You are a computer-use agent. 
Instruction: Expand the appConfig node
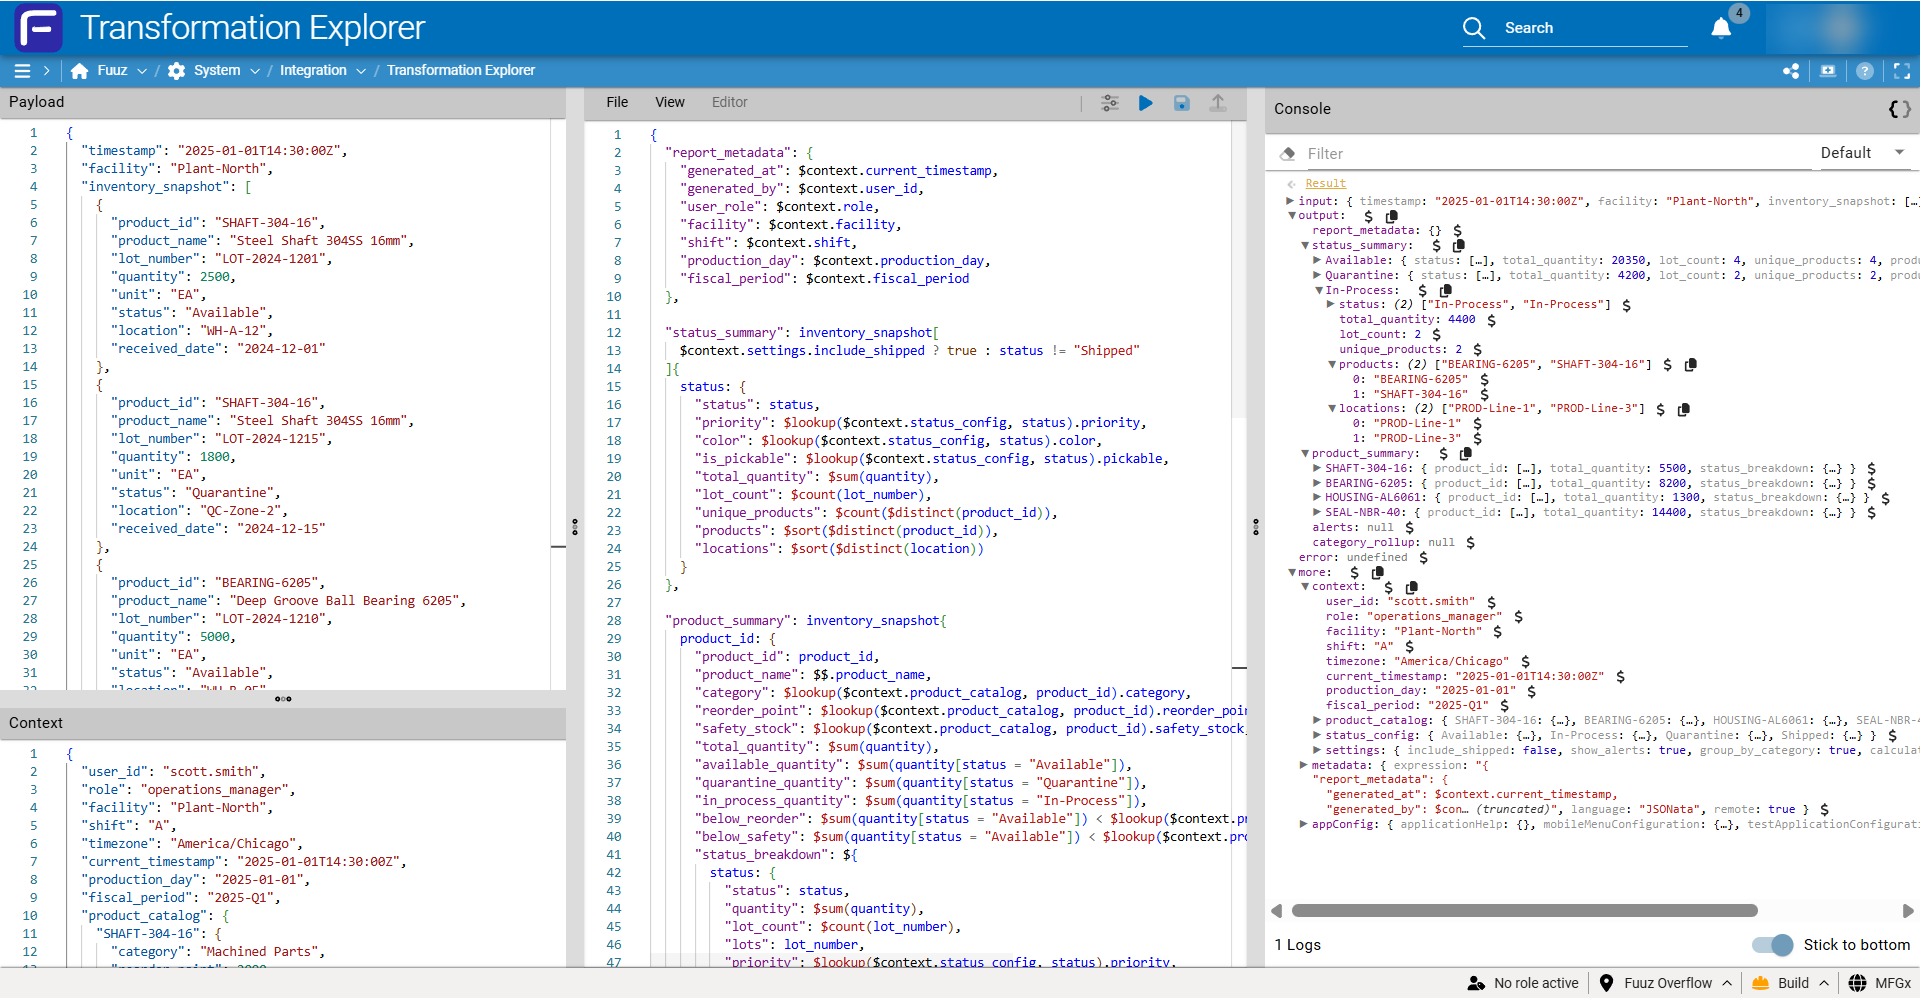pyautogui.click(x=1304, y=824)
